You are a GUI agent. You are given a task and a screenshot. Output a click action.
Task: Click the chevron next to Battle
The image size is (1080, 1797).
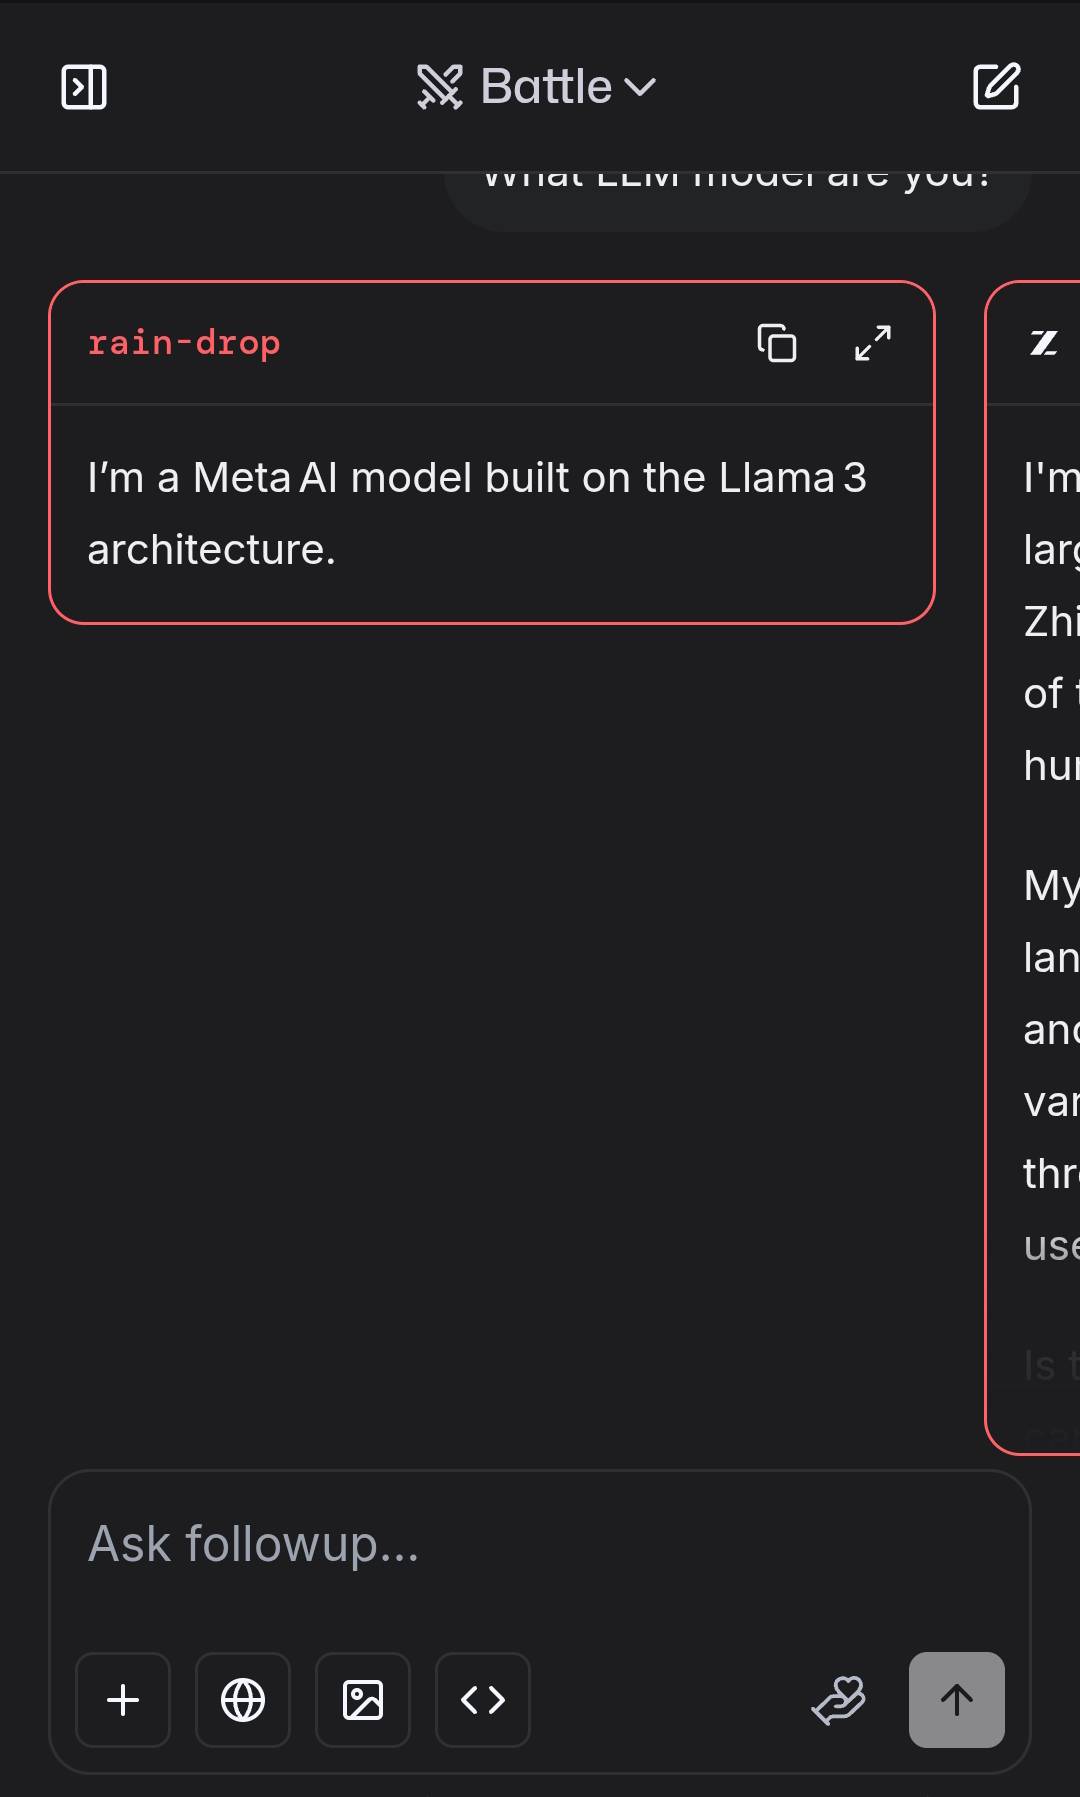[x=640, y=88]
